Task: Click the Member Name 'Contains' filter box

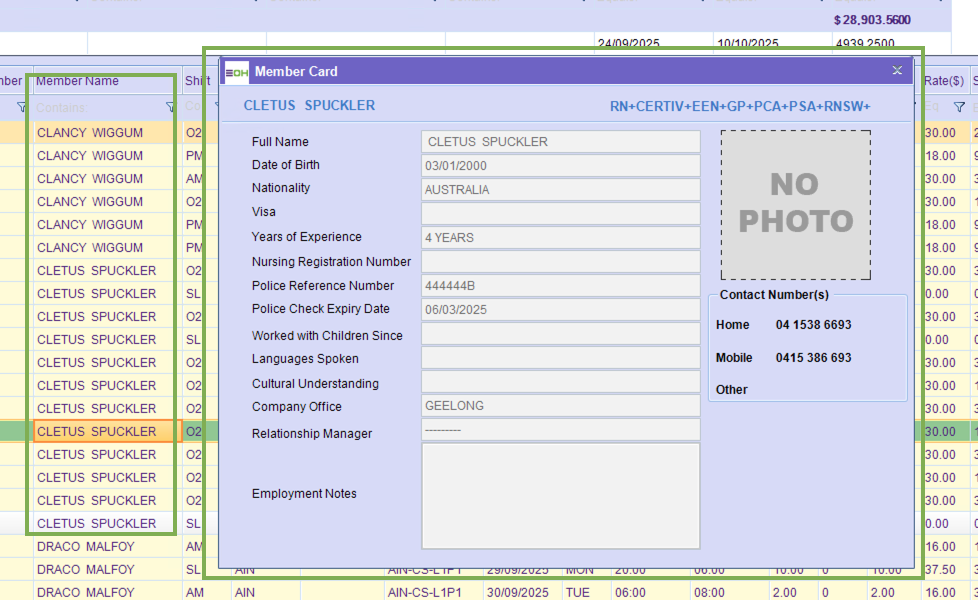Action: pyautogui.click(x=95, y=107)
